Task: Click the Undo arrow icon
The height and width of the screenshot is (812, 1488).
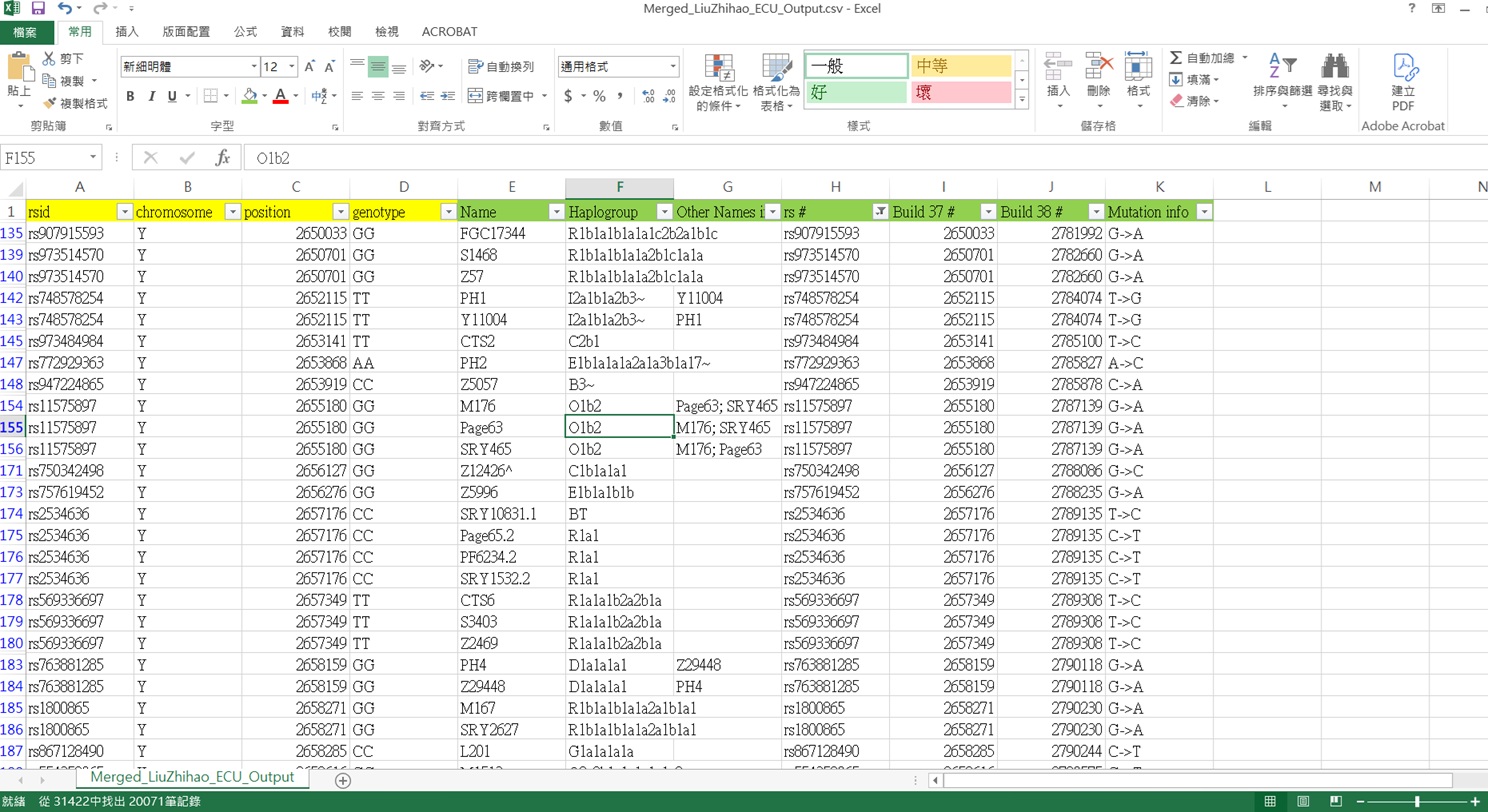Action: click(x=65, y=9)
